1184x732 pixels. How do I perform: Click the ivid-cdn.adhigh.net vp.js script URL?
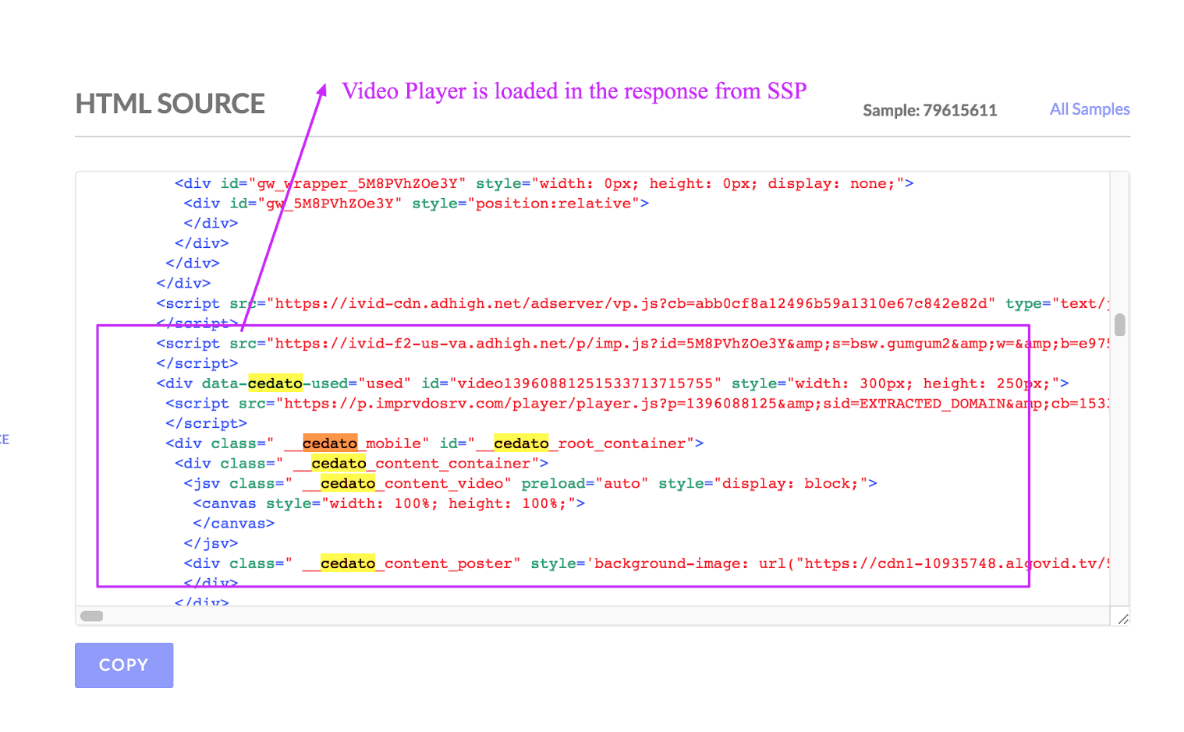630,303
